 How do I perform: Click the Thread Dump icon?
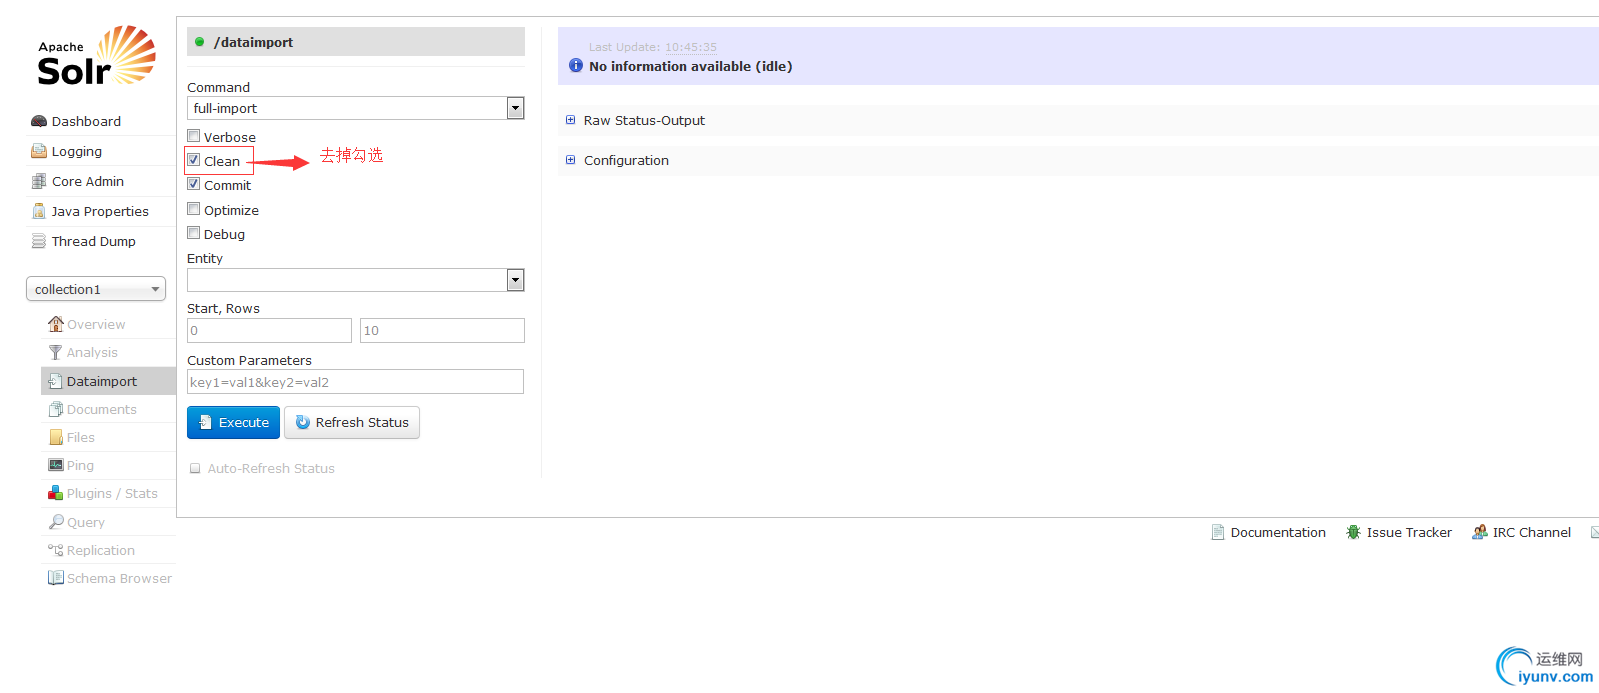pyautogui.click(x=39, y=241)
